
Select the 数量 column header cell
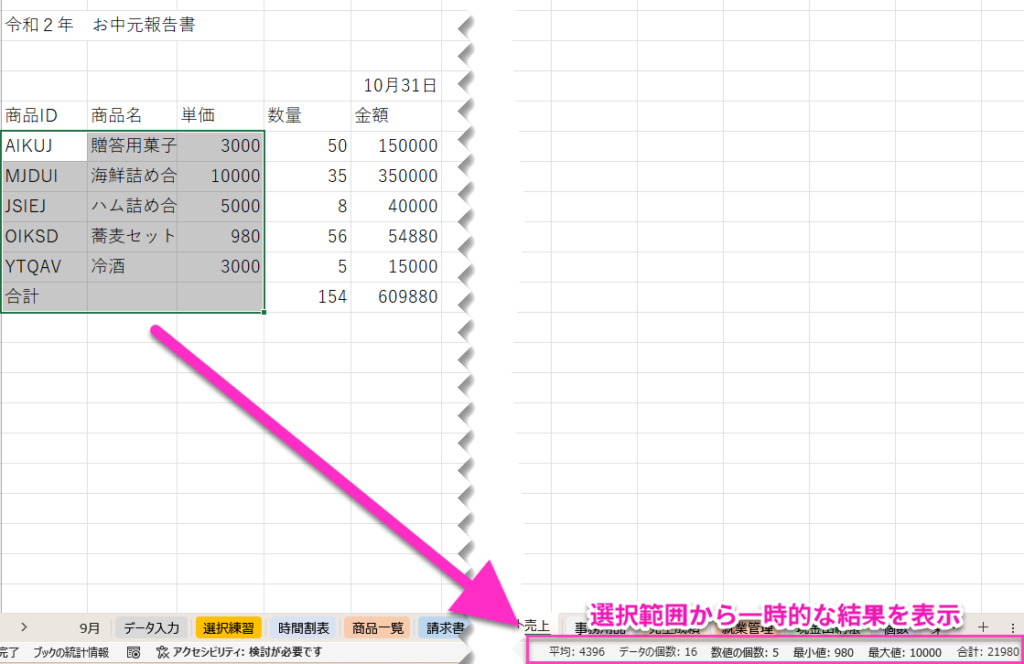308,116
